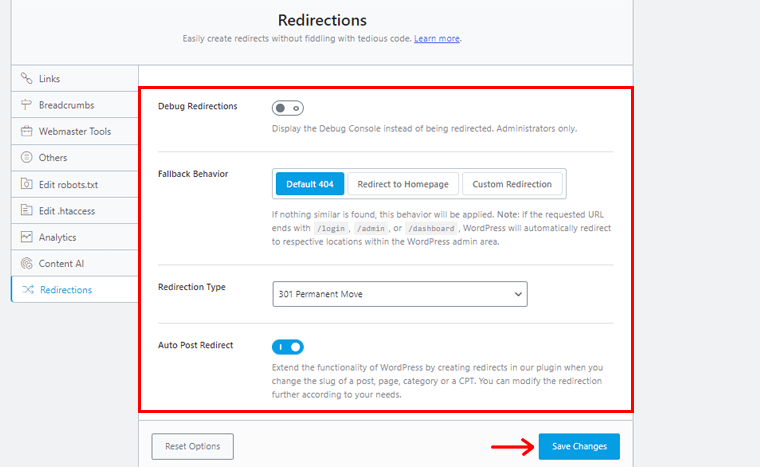This screenshot has height=467, width=760.
Task: Go to the Analytics settings tab
Action: [58, 237]
